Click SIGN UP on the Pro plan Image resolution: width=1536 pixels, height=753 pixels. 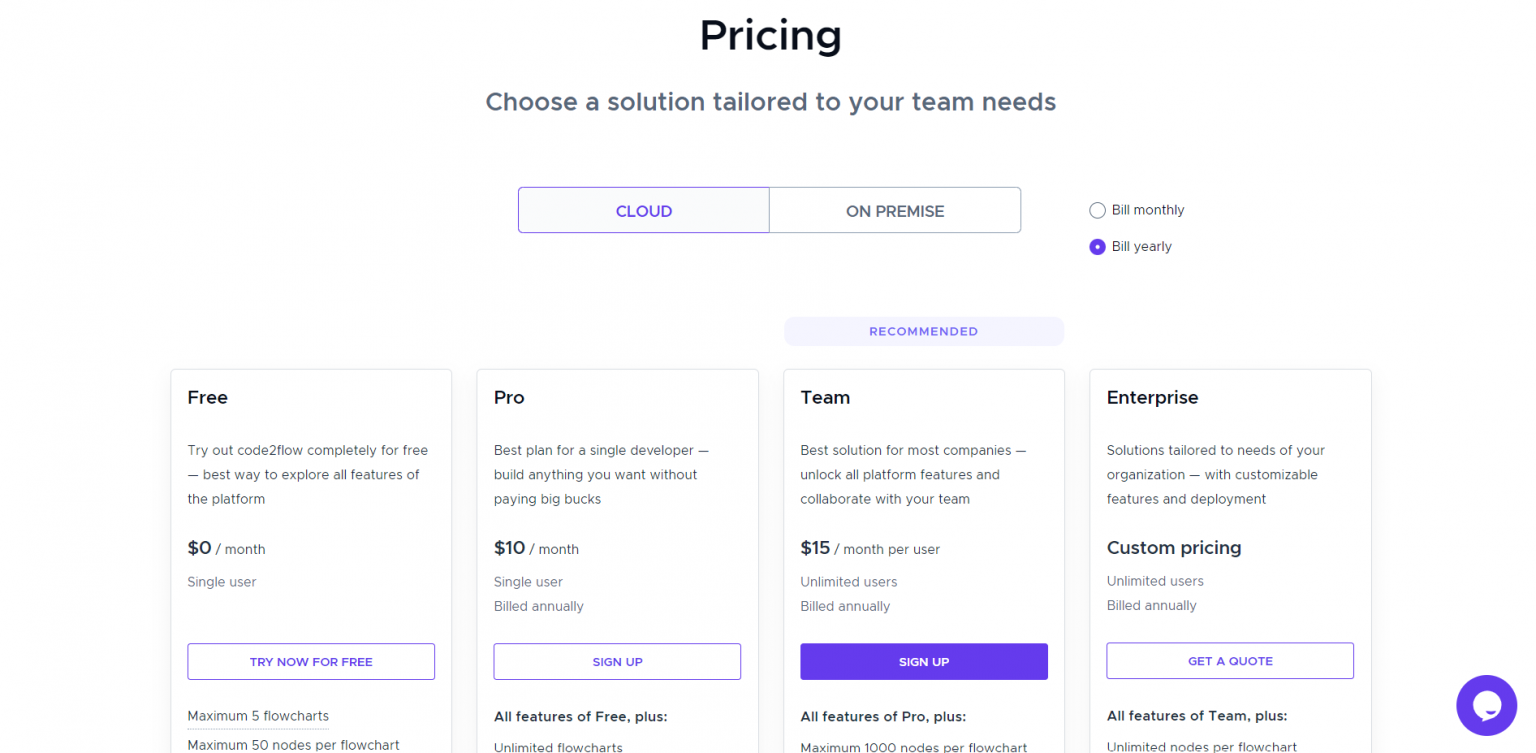coord(617,661)
